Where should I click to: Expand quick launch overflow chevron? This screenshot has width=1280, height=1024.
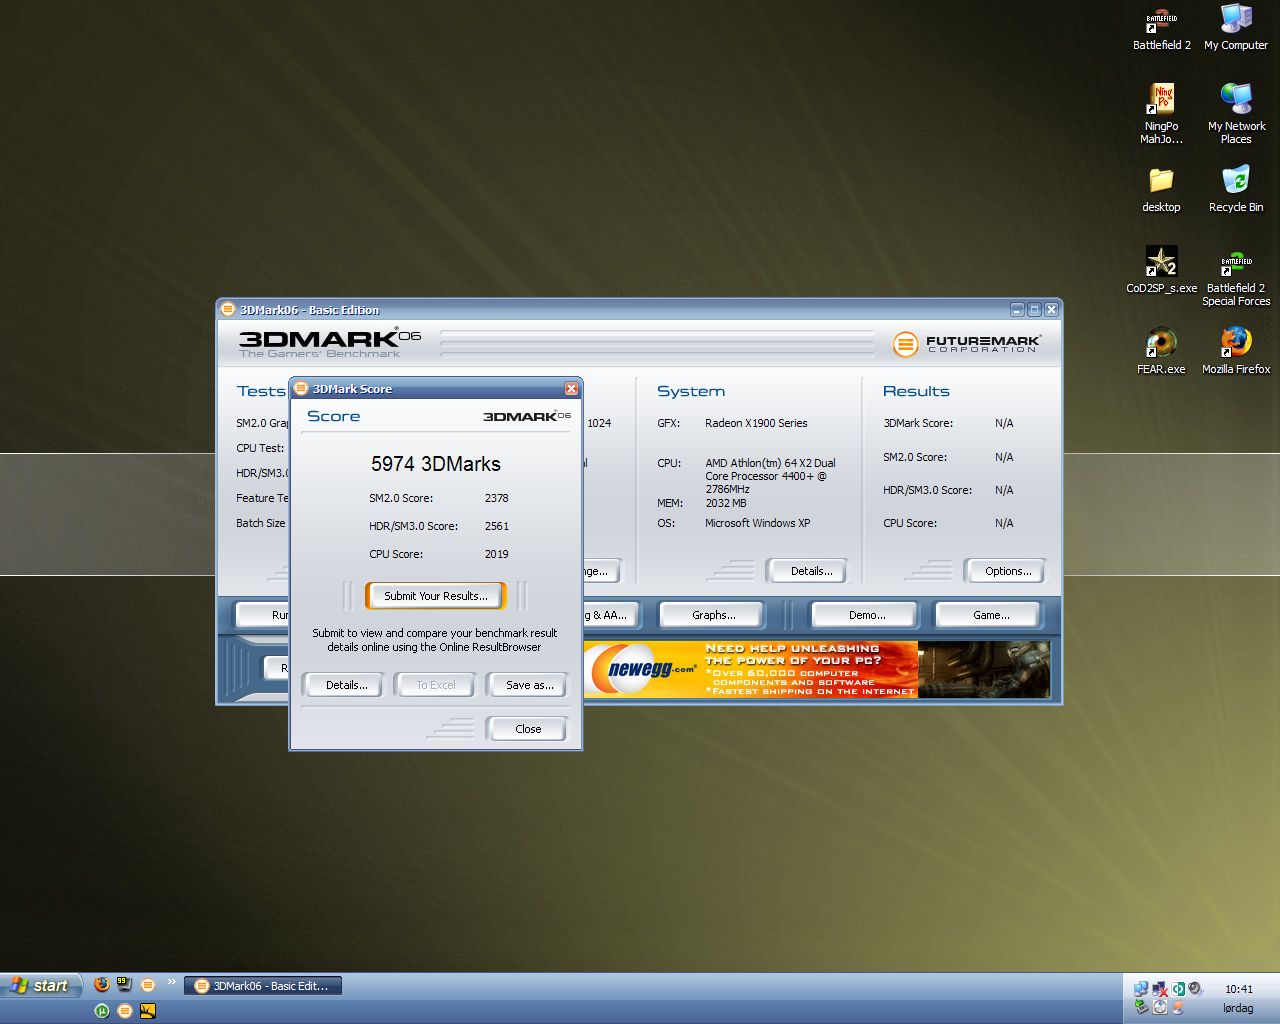[x=171, y=982]
